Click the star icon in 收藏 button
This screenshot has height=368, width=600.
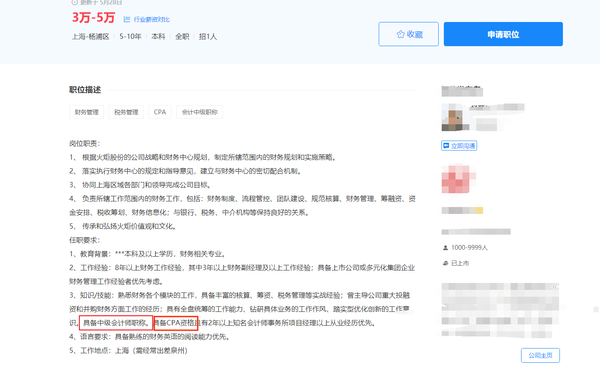tap(400, 34)
